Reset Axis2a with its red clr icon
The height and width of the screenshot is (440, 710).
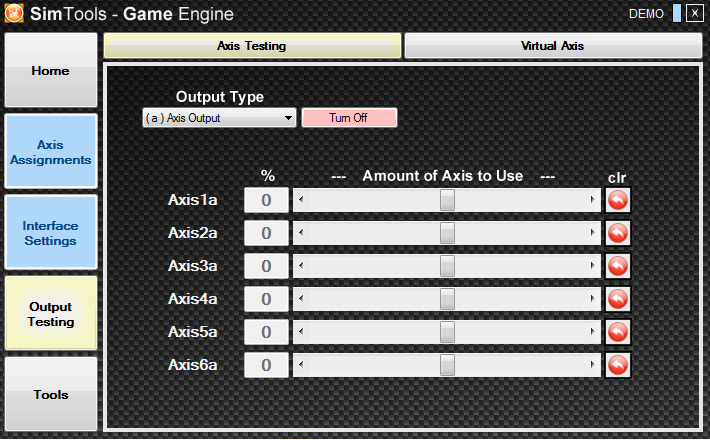(x=618, y=233)
